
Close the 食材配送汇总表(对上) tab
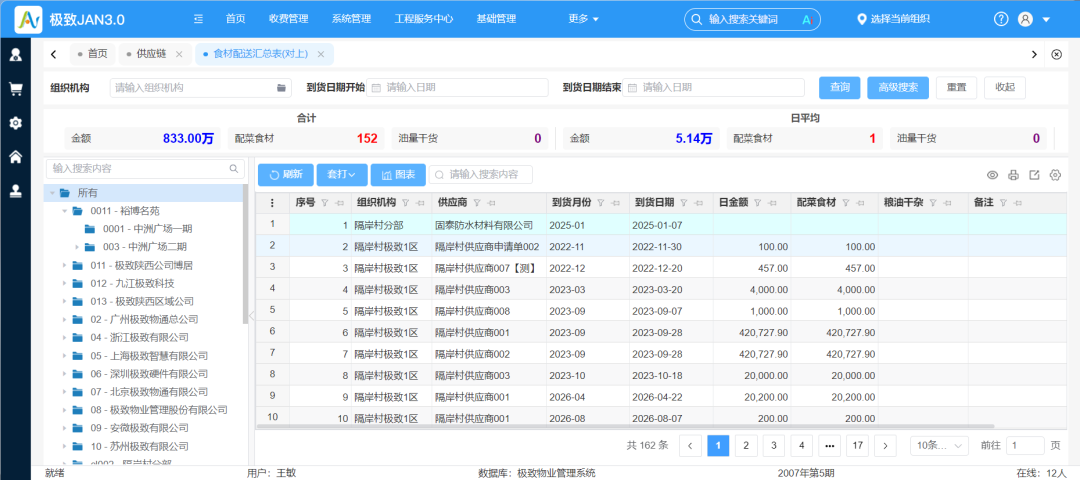[x=320, y=54]
